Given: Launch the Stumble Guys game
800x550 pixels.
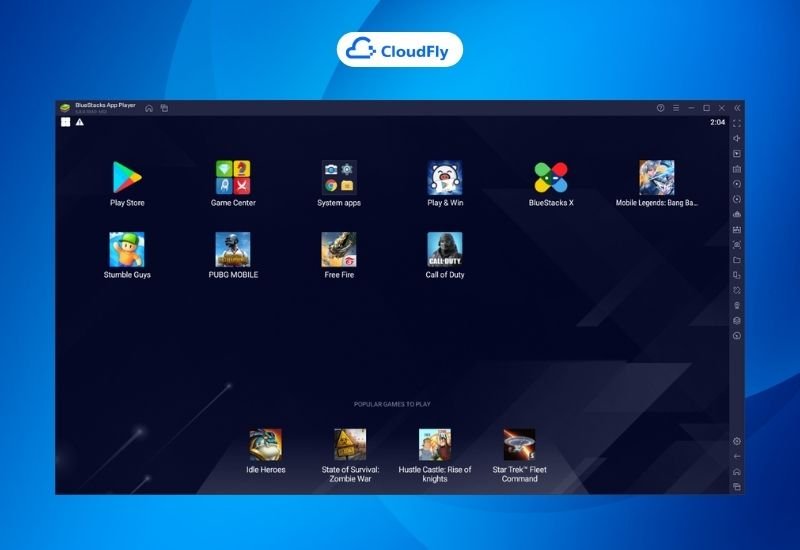Looking at the screenshot, I should 127,249.
